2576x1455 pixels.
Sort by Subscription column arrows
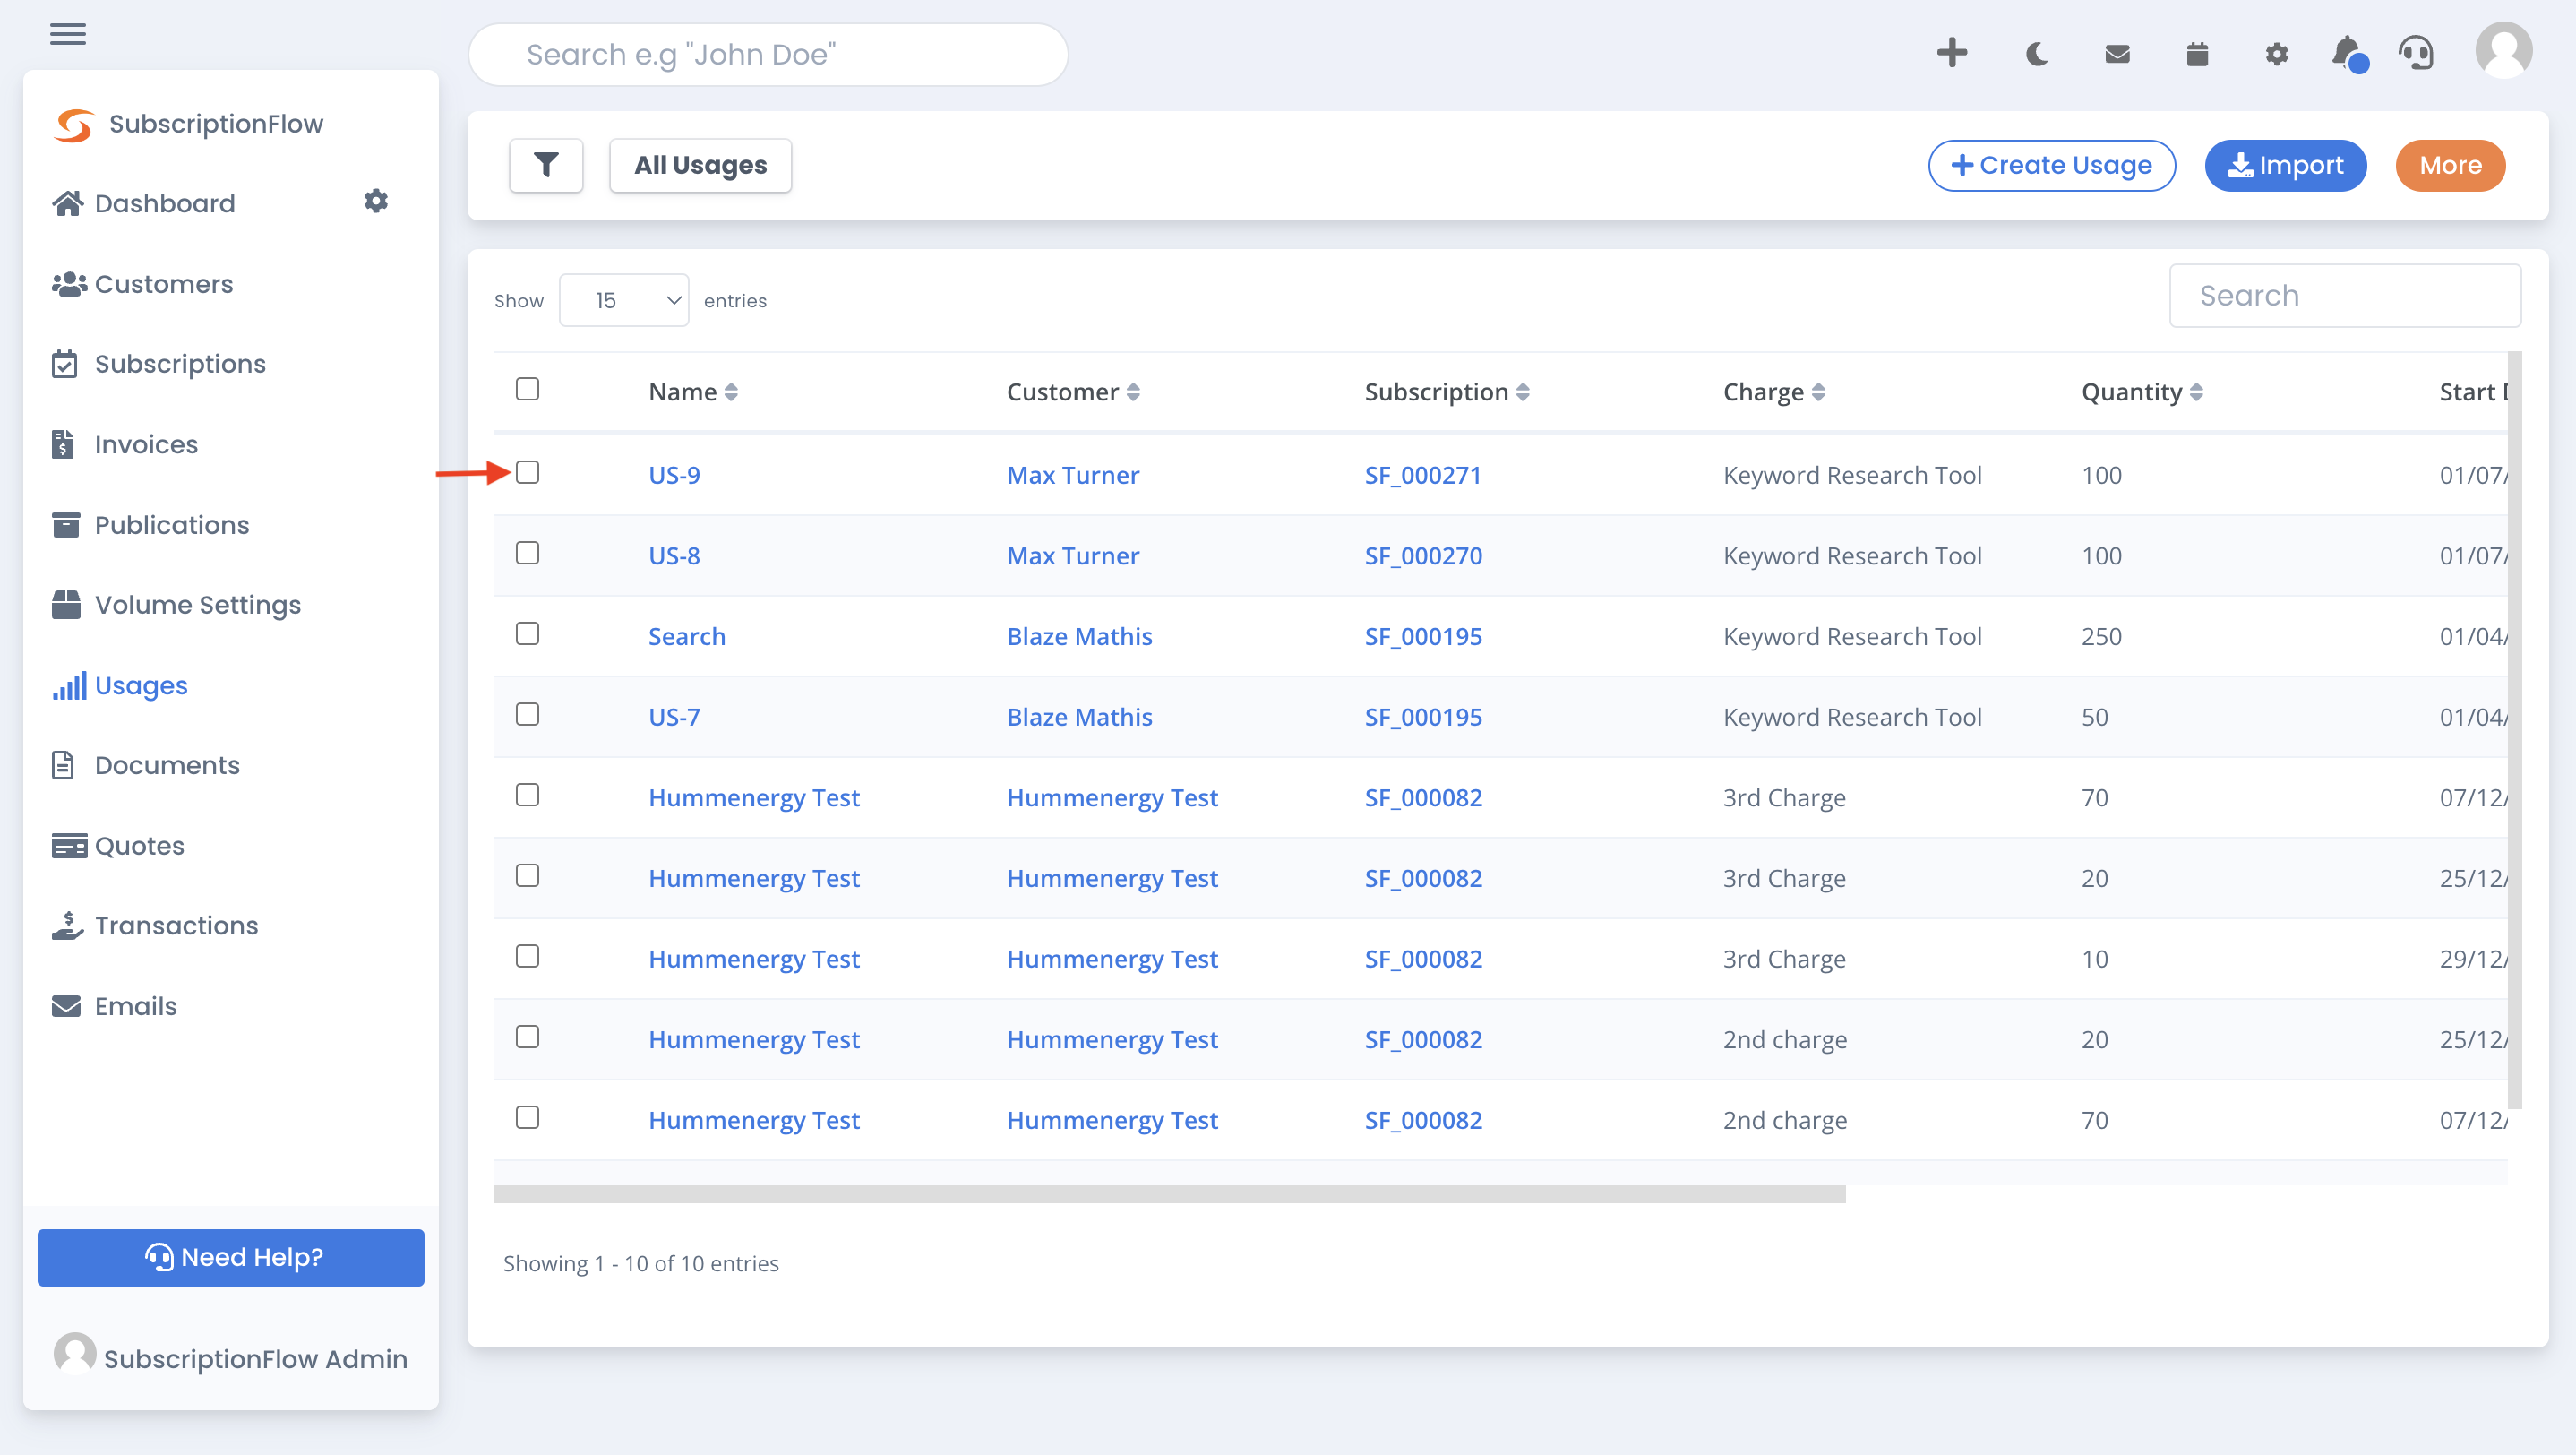pos(1522,392)
